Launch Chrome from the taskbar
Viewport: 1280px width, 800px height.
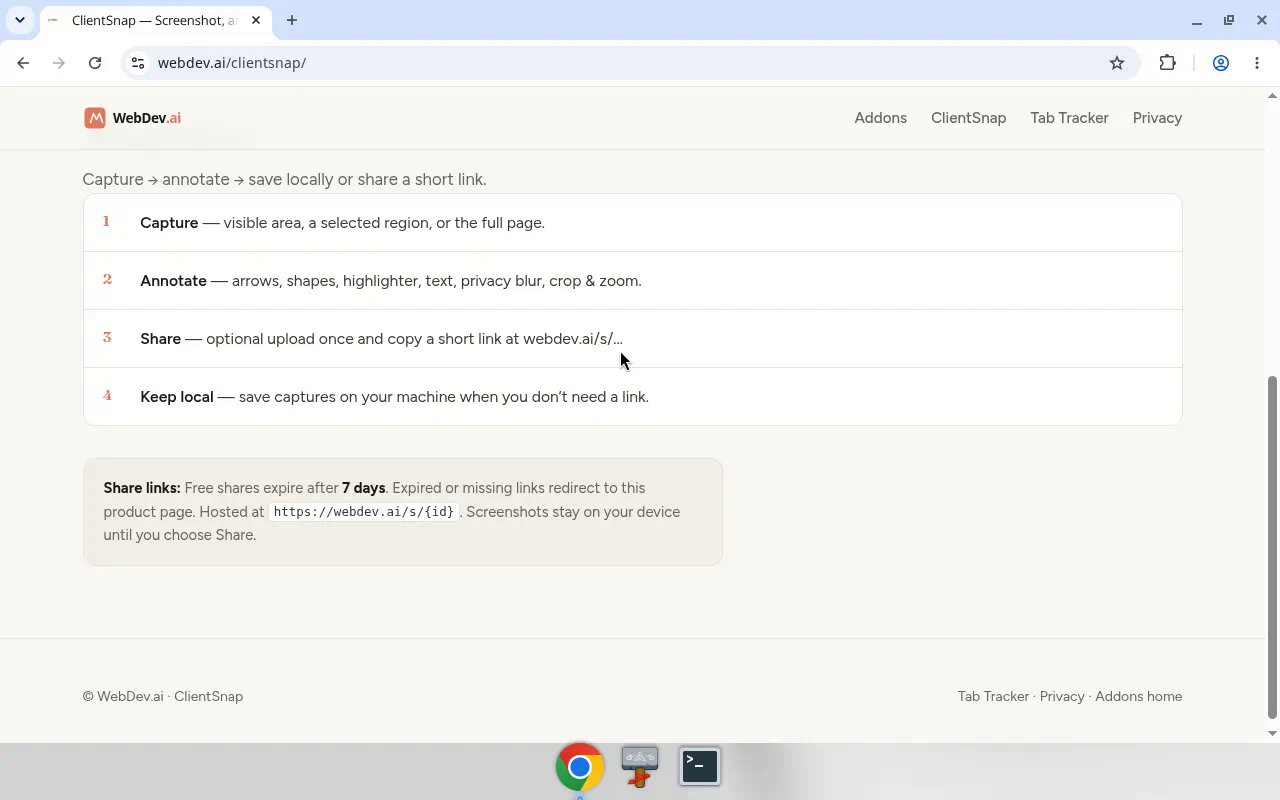[580, 767]
